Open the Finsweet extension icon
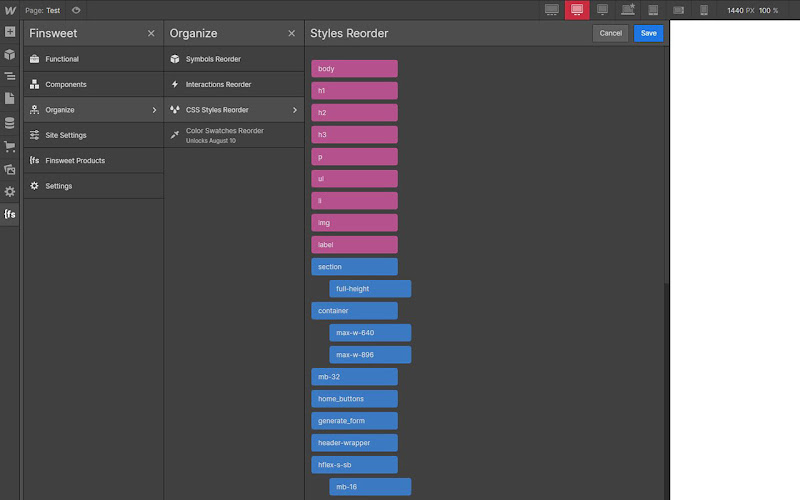 coord(10,214)
